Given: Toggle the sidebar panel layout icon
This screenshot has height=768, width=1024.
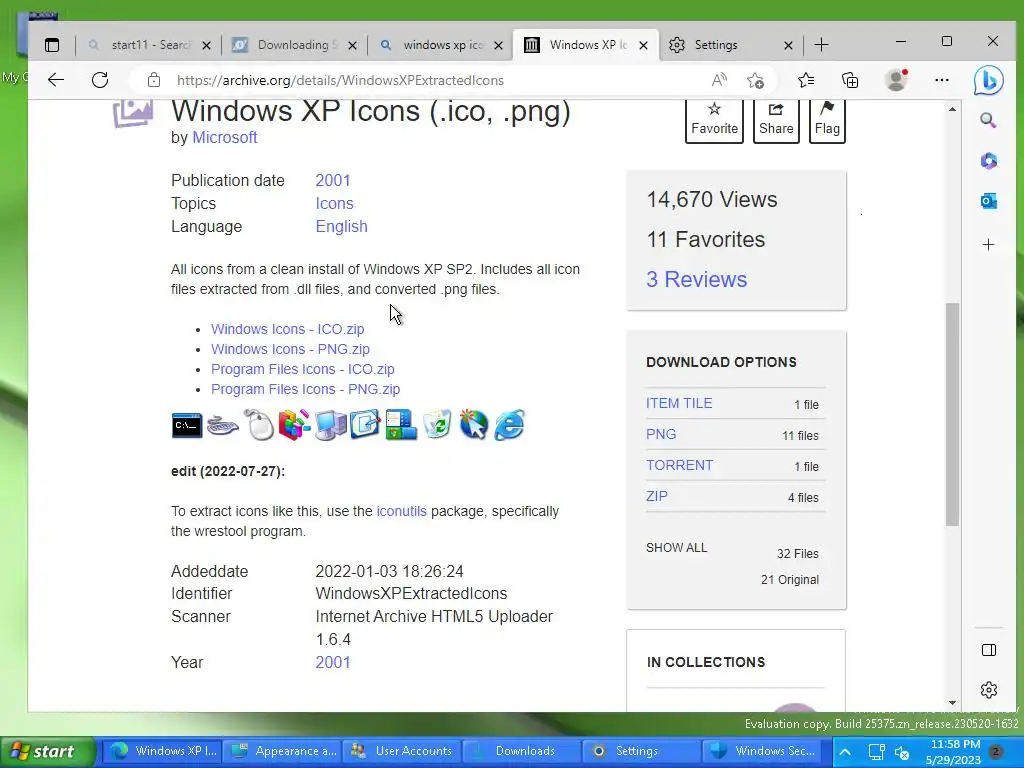Looking at the screenshot, I should [989, 650].
